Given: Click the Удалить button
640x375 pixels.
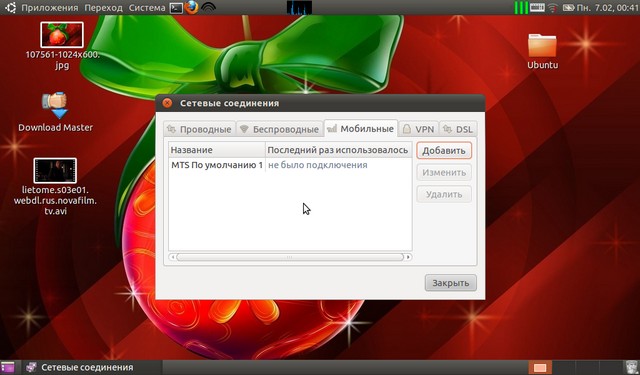Looking at the screenshot, I should (x=444, y=194).
